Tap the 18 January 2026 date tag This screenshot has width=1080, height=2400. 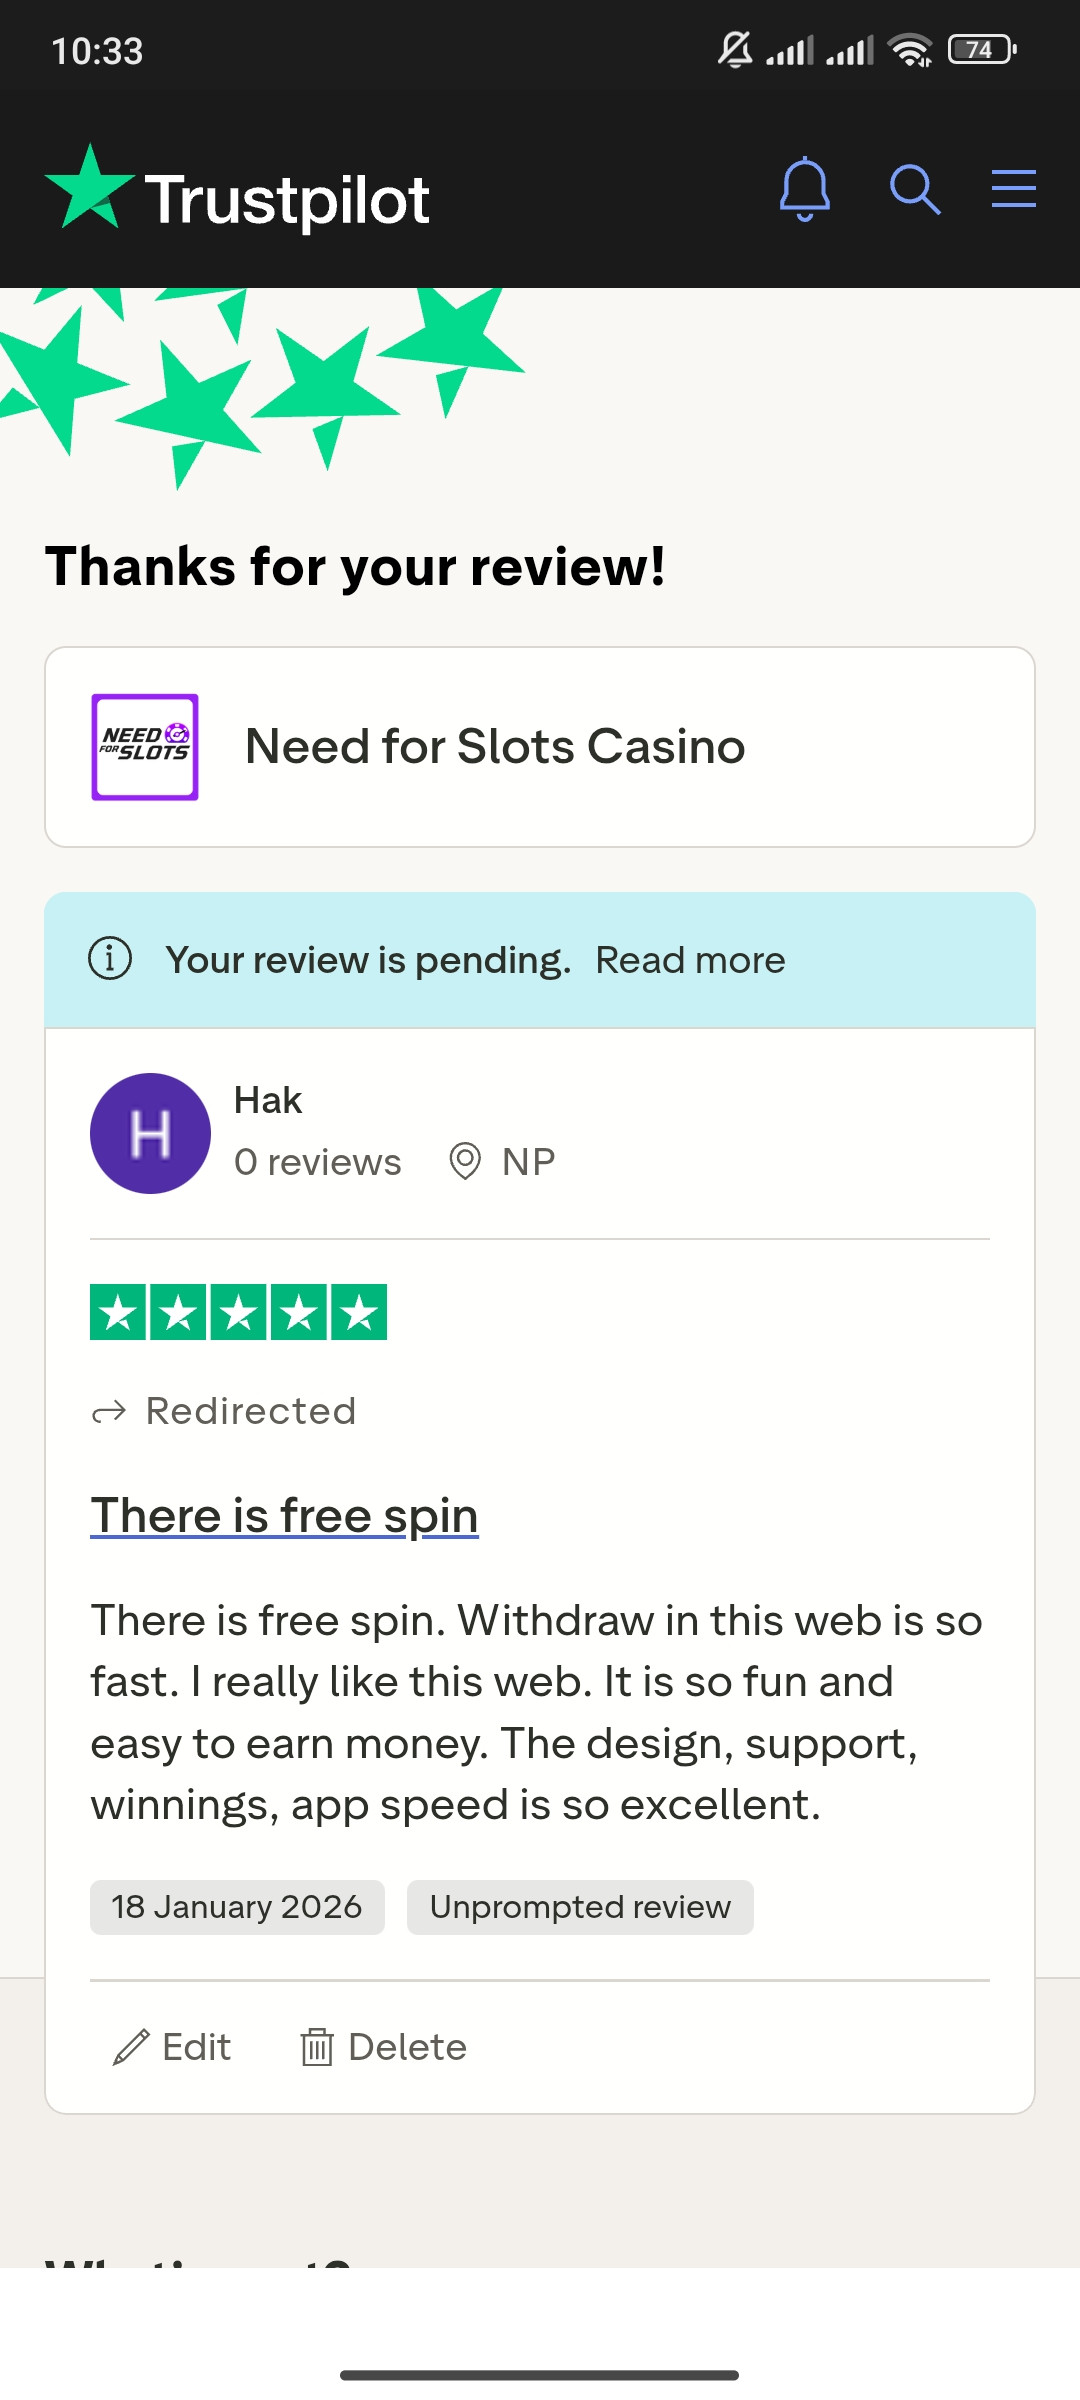[237, 1907]
